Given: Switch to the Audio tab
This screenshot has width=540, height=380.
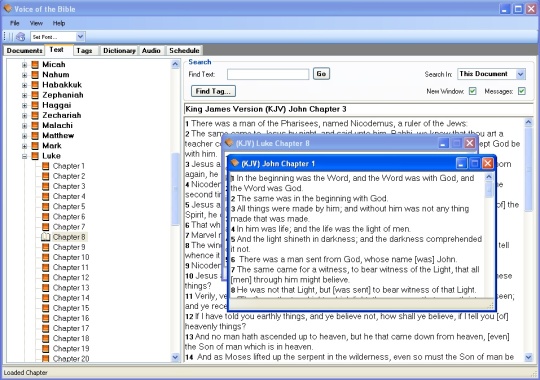Looking at the screenshot, I should point(151,51).
